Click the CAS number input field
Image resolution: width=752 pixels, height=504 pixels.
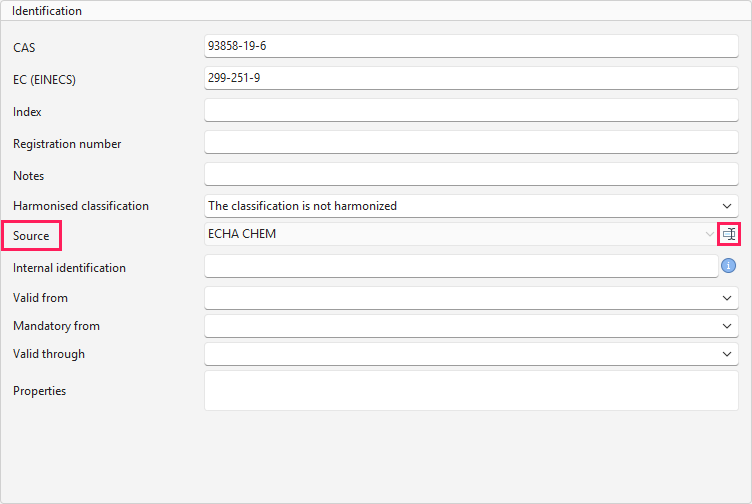[x=471, y=46]
